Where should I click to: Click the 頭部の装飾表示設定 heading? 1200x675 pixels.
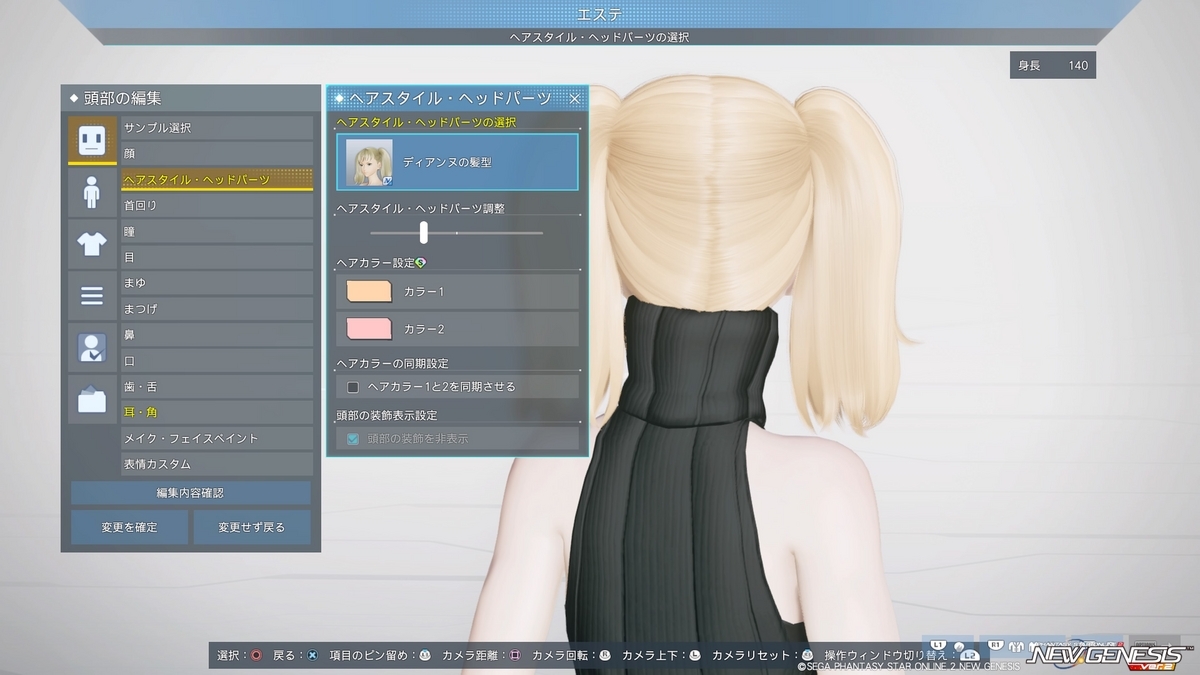387,415
